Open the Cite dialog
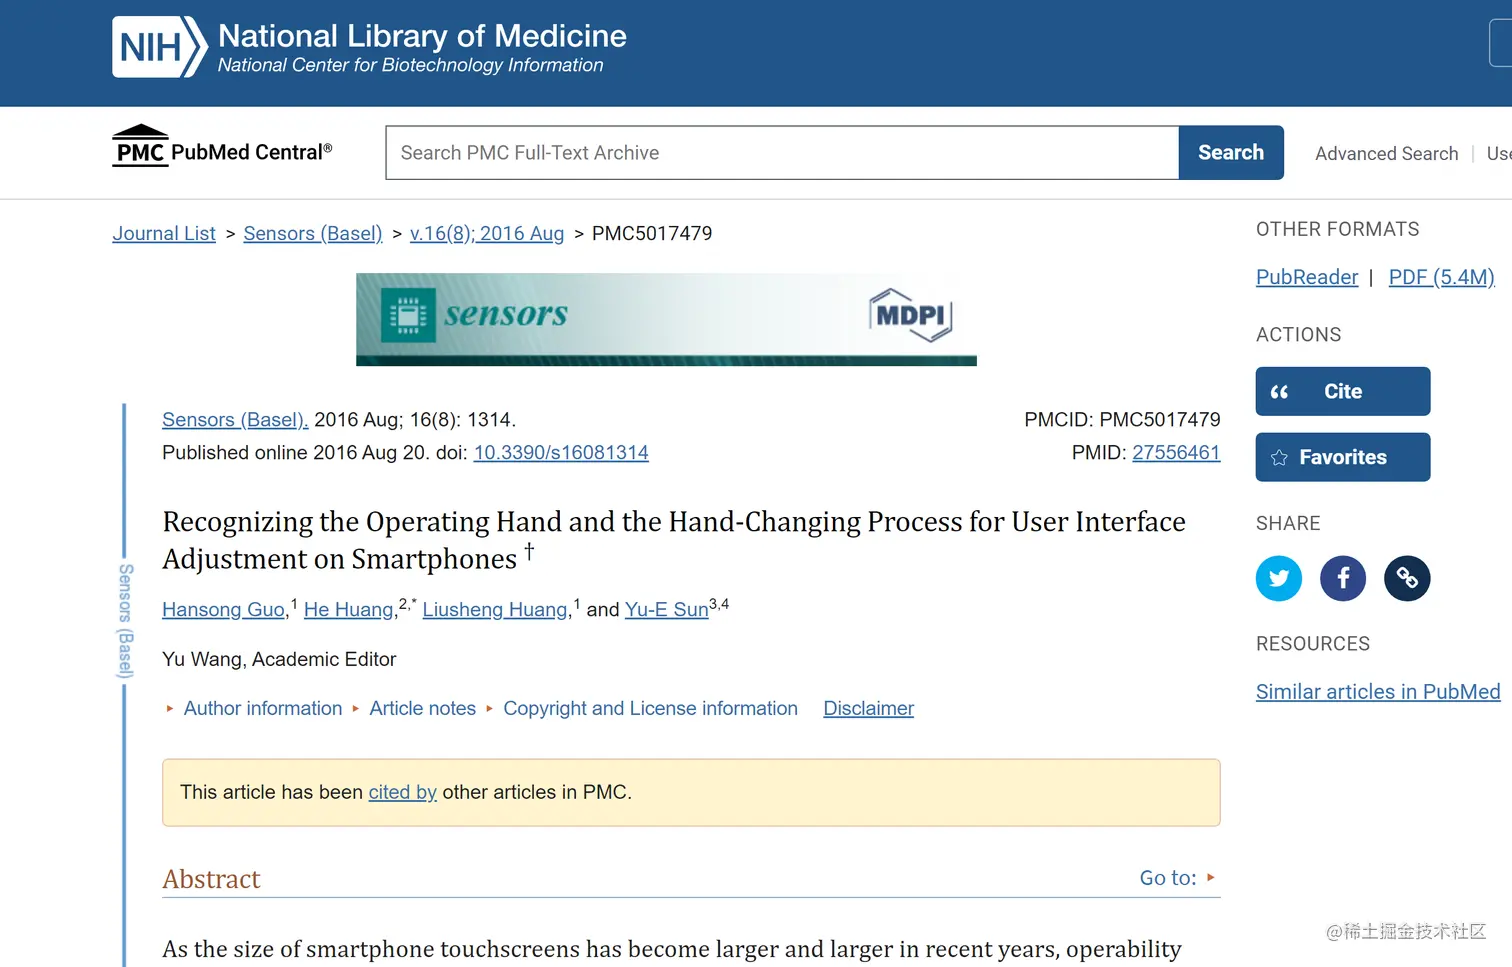The height and width of the screenshot is (967, 1512). [1342, 391]
